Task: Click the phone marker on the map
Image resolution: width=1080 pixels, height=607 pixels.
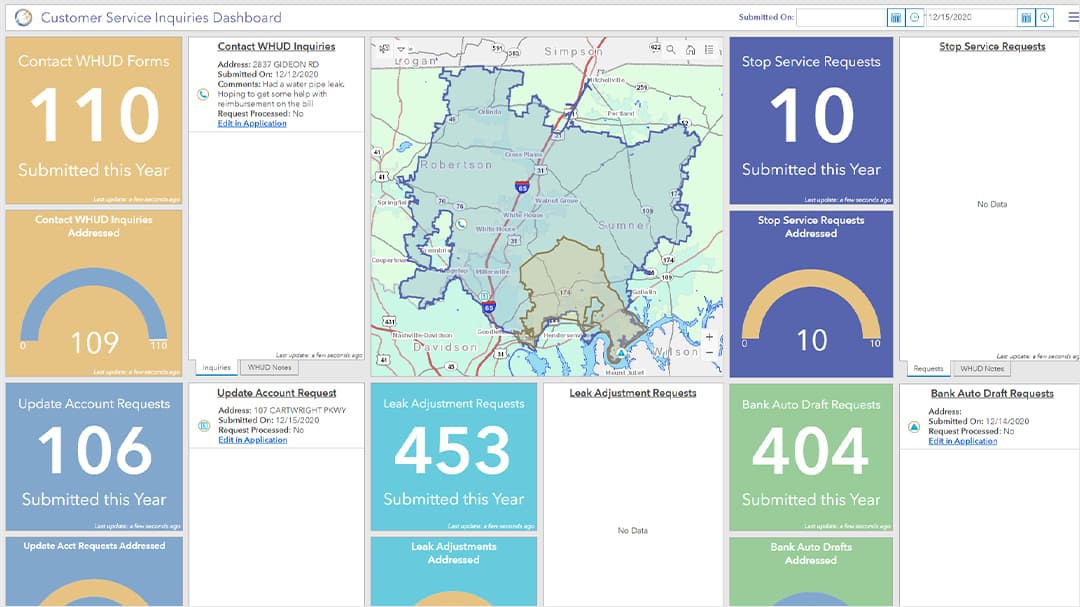Action: click(x=461, y=224)
